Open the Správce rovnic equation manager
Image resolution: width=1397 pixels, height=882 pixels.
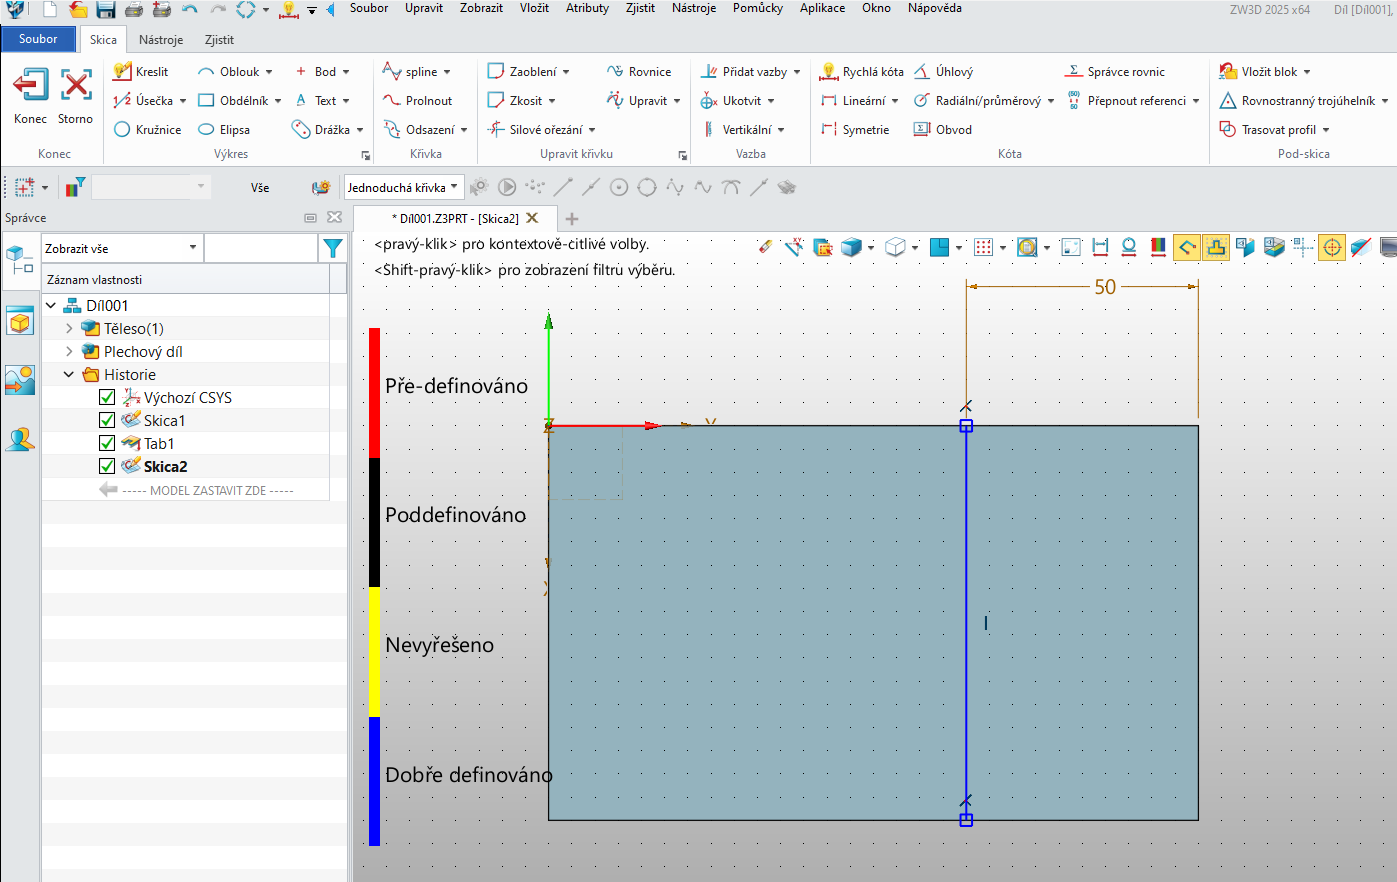coord(1115,72)
